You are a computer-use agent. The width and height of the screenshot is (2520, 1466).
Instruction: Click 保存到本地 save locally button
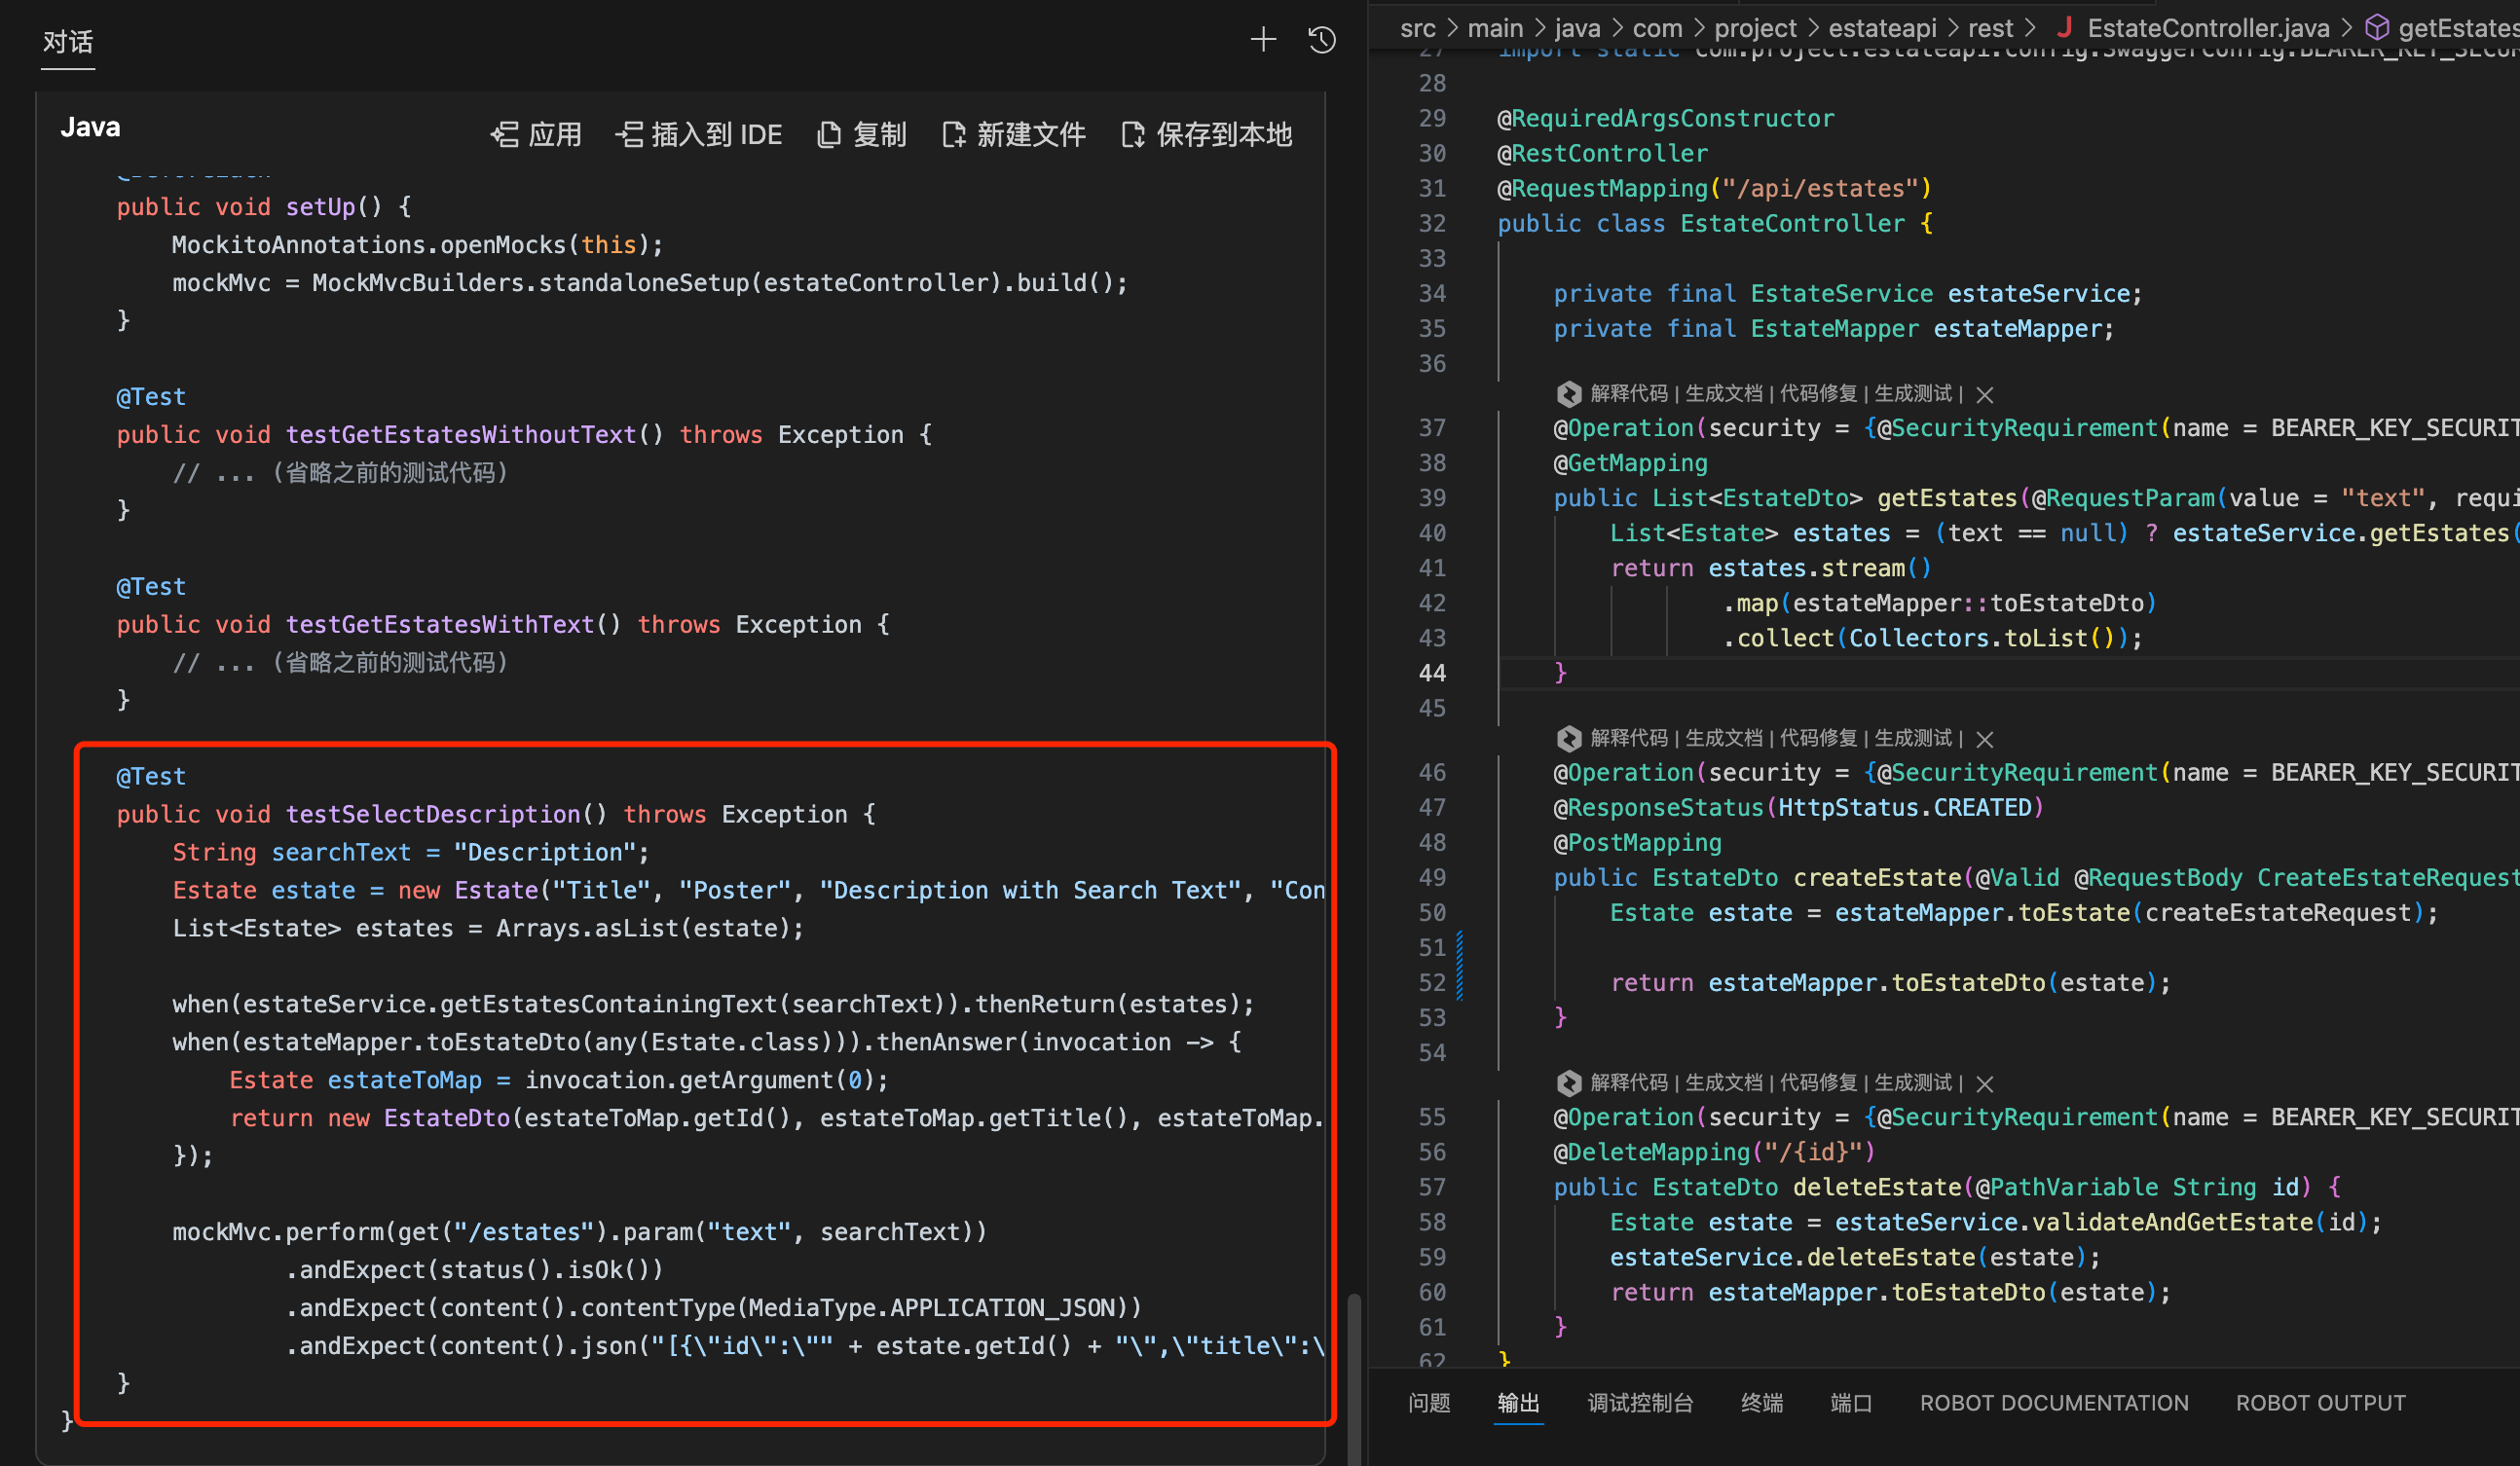click(1207, 134)
